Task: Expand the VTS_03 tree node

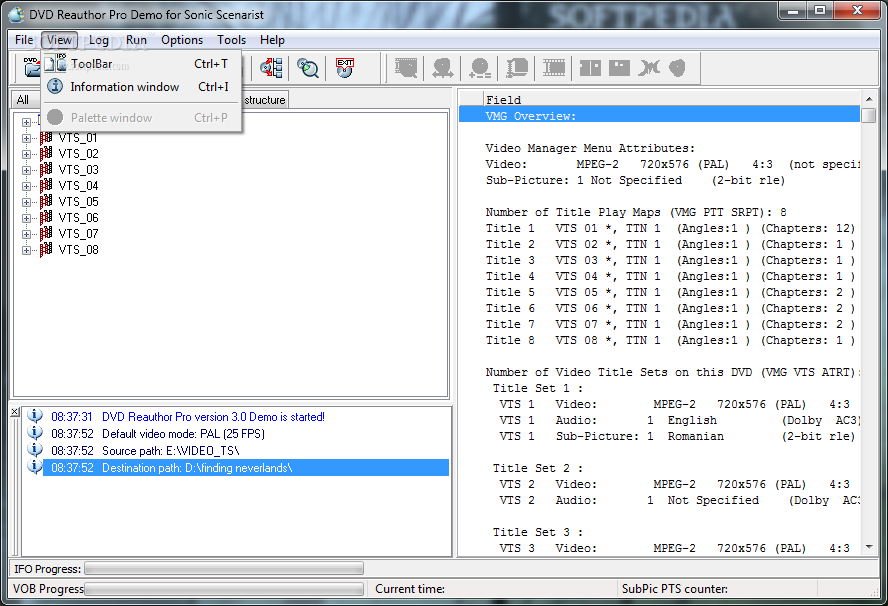Action: (x=26, y=170)
